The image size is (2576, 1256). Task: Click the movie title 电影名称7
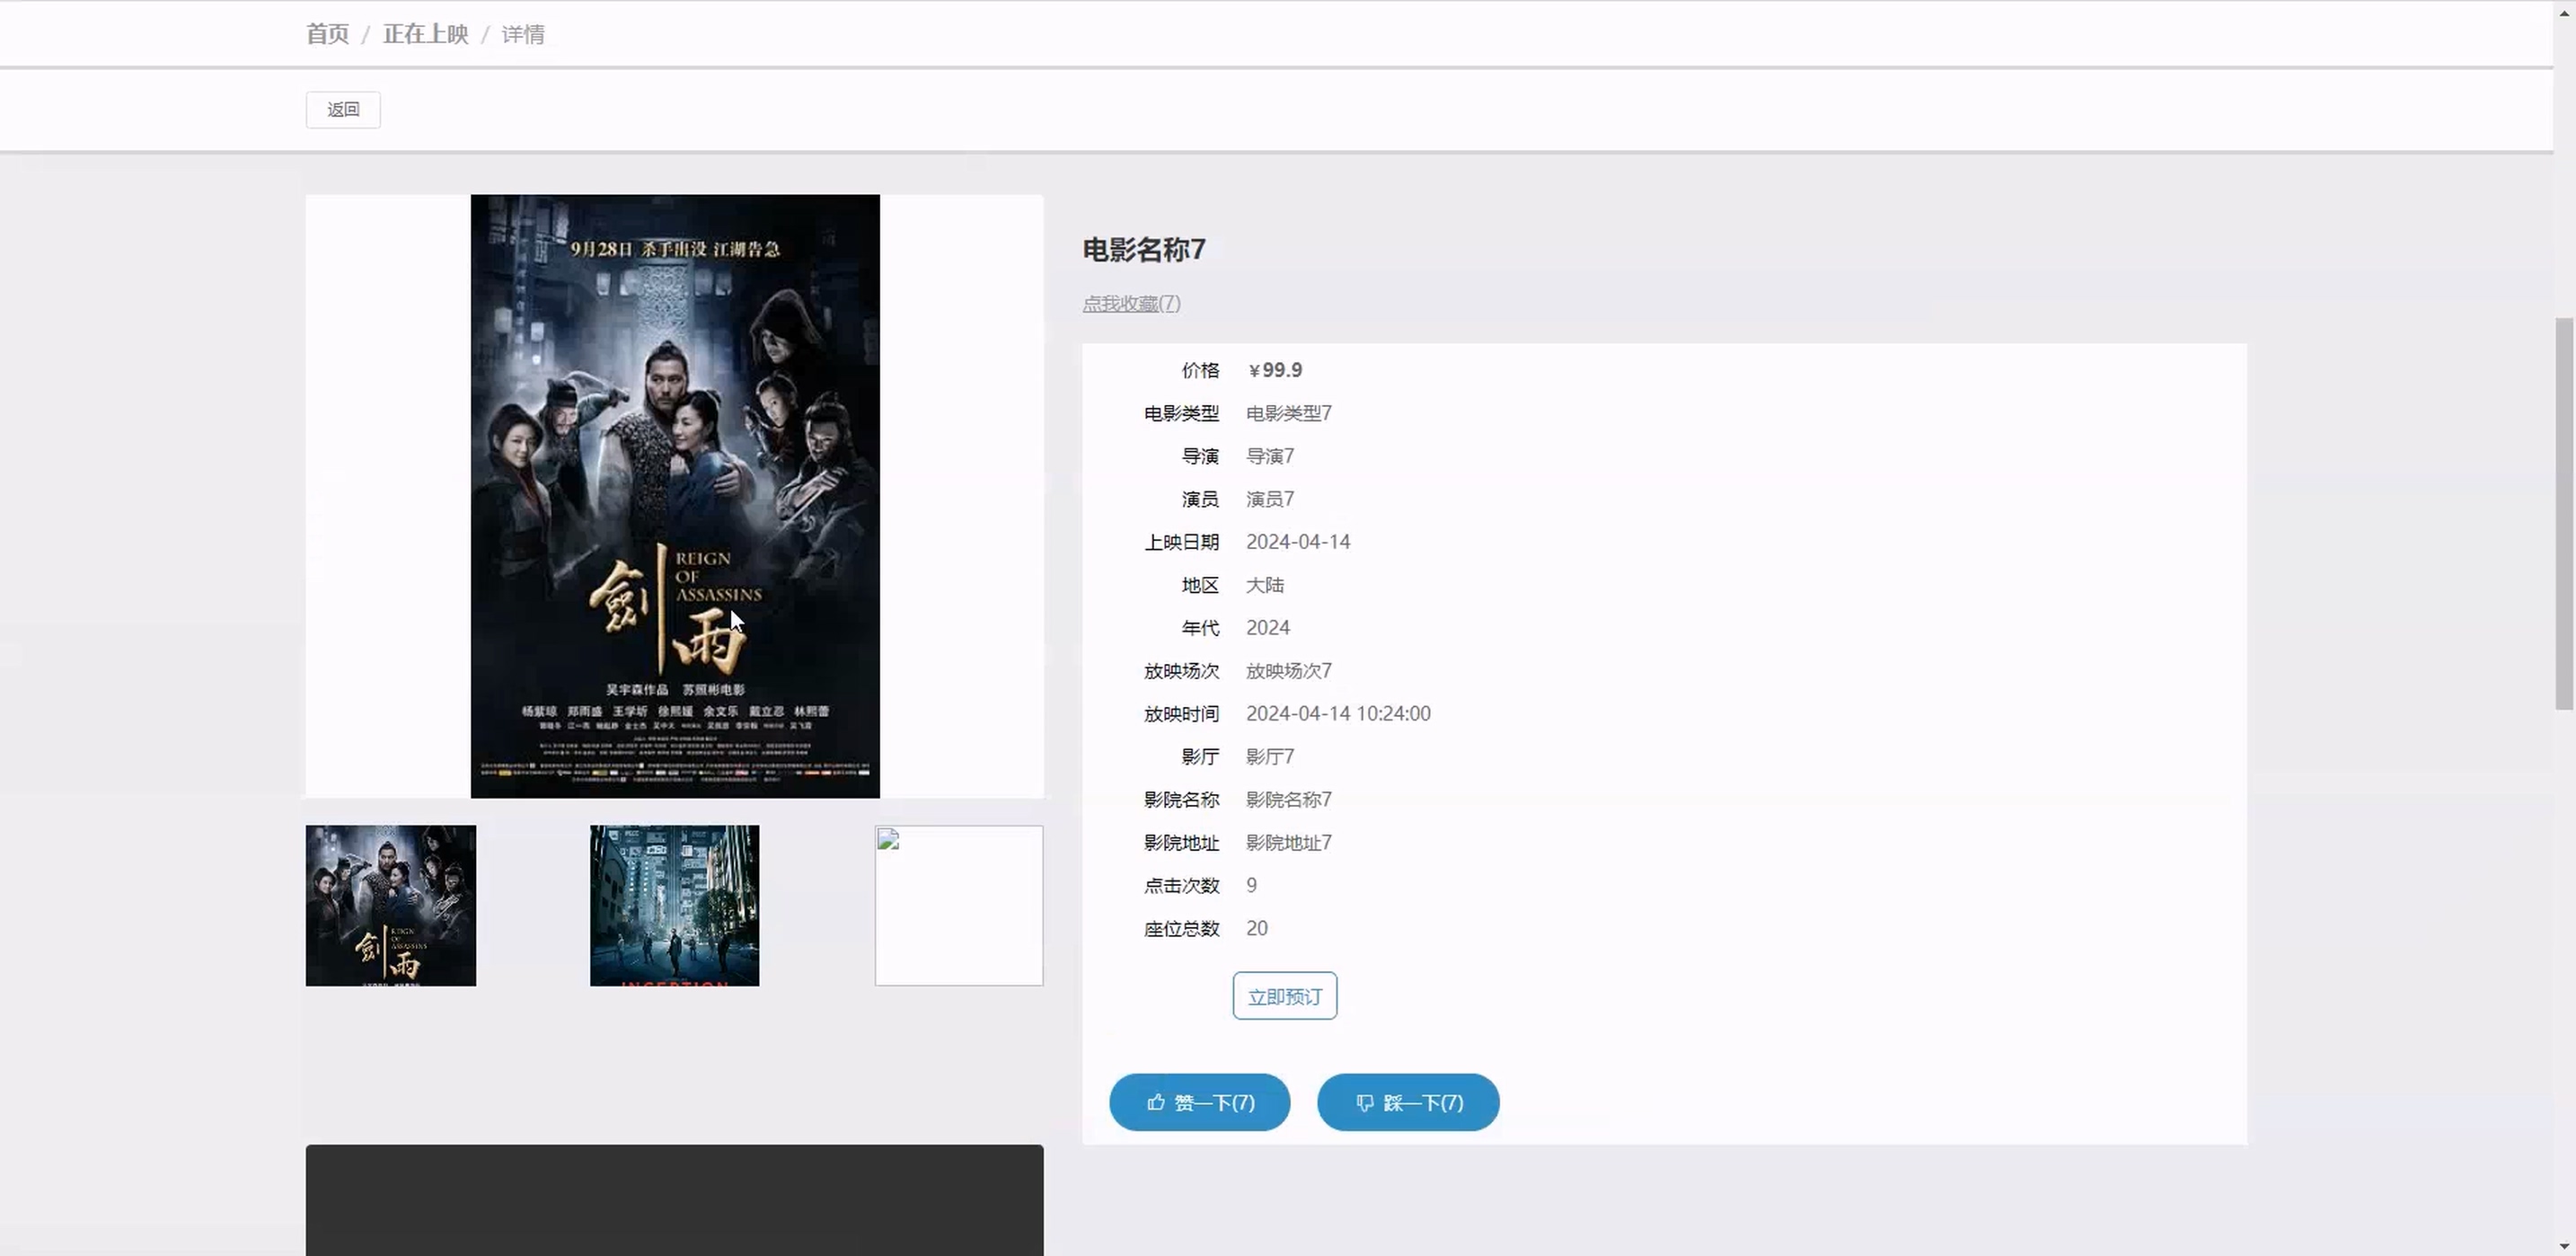pyautogui.click(x=1144, y=249)
